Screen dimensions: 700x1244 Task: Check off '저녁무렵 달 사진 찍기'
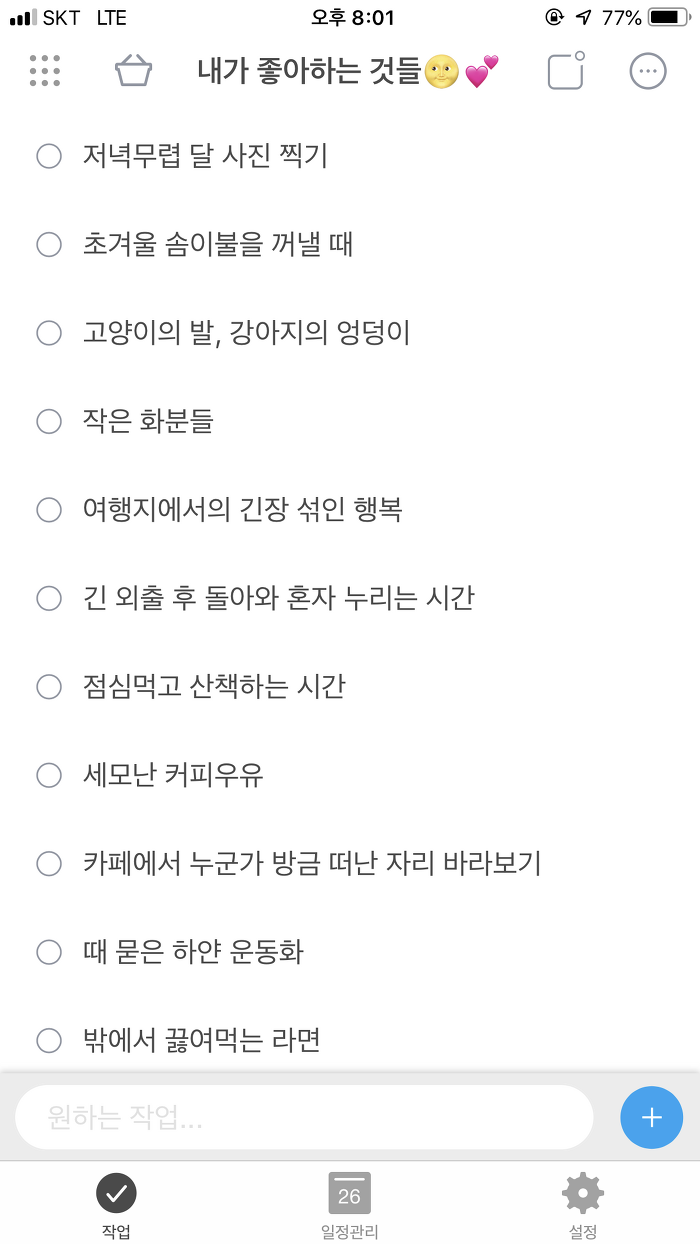click(49, 156)
